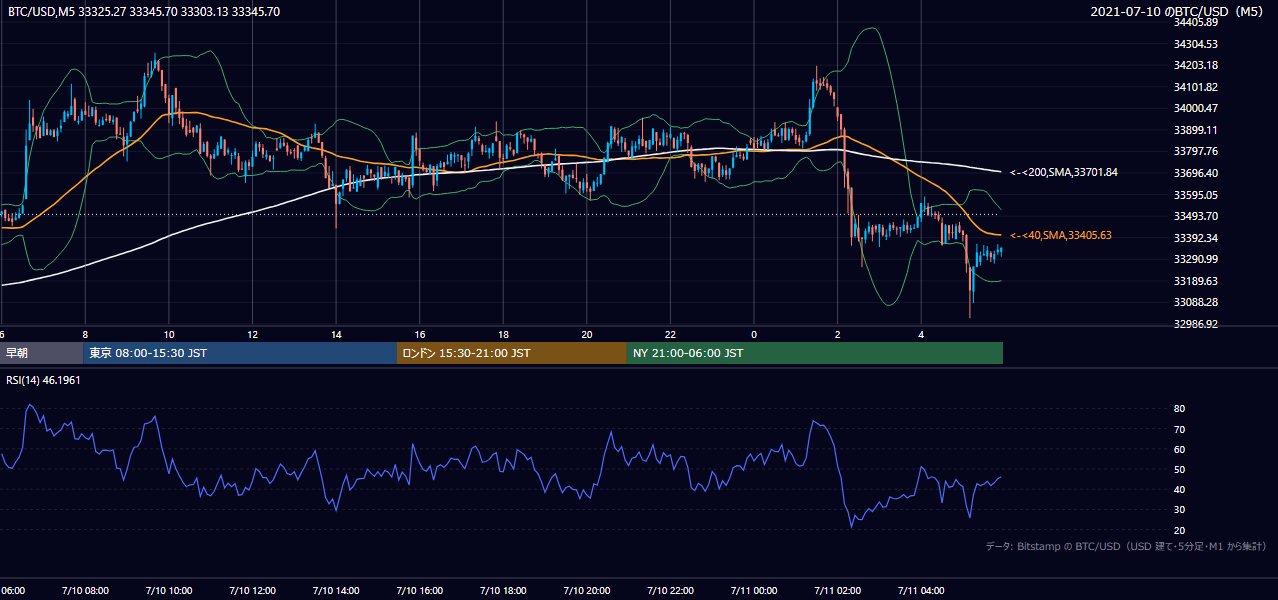Click price axis label 33493.70
The image size is (1278, 600).
pos(1196,216)
